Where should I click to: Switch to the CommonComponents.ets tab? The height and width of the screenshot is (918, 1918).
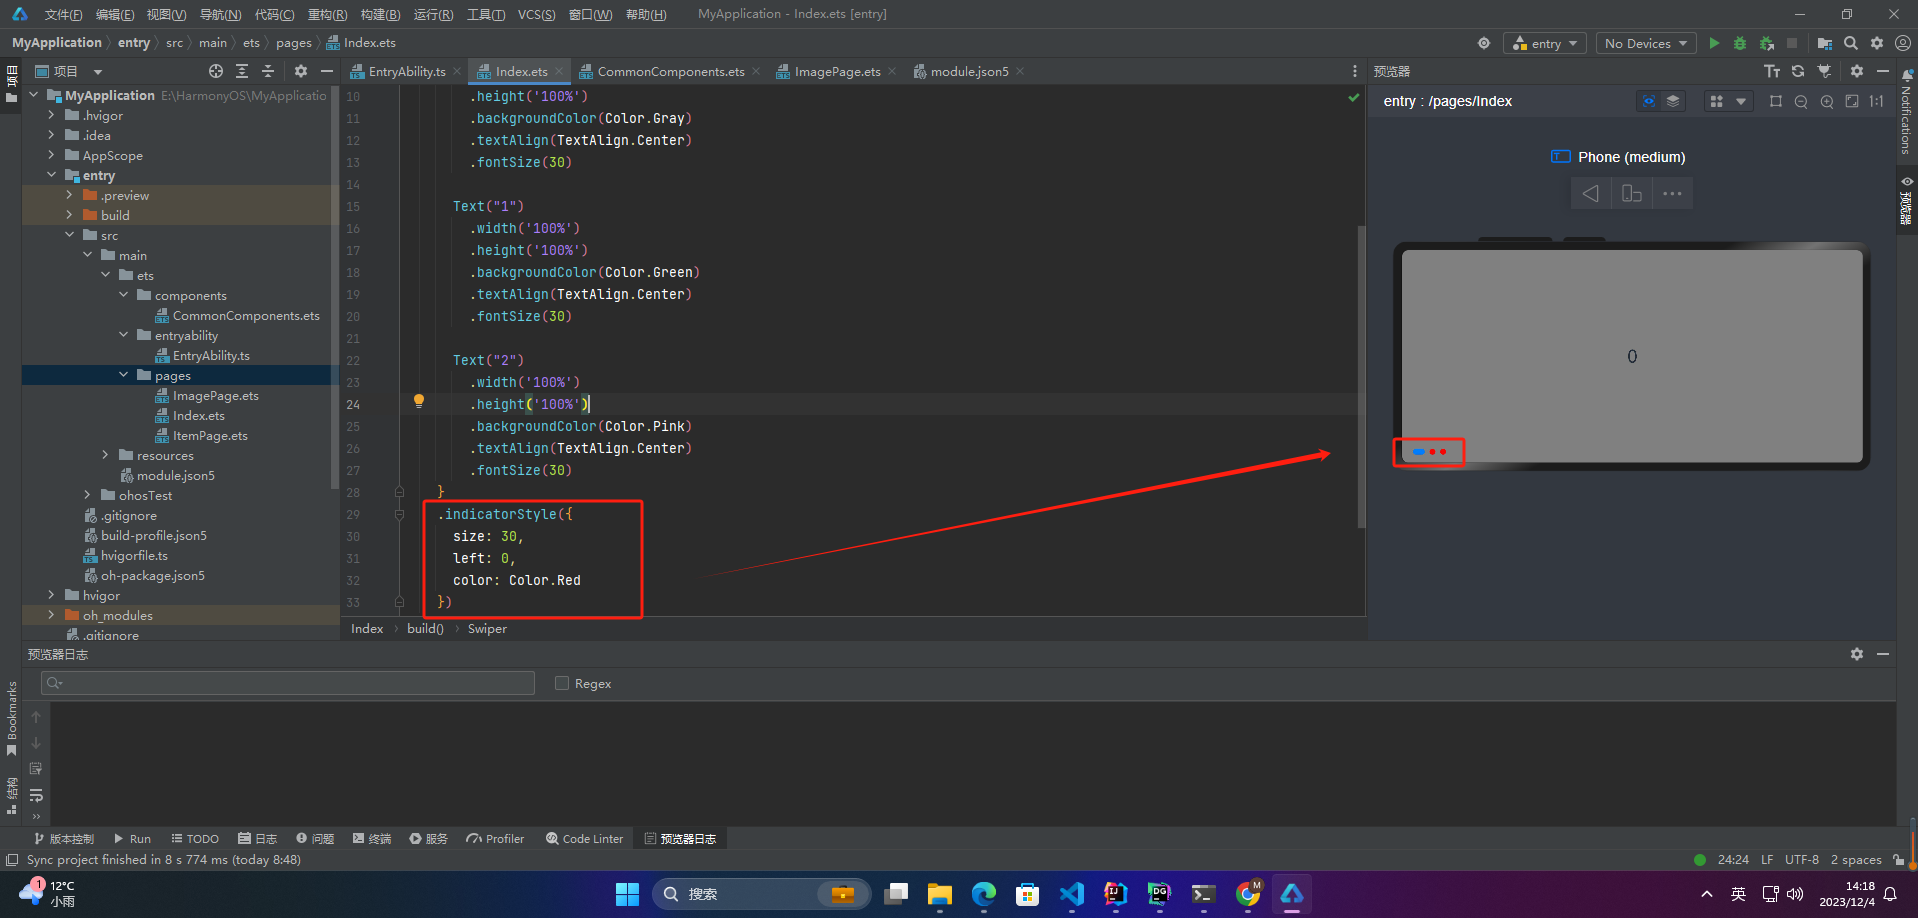(x=670, y=71)
